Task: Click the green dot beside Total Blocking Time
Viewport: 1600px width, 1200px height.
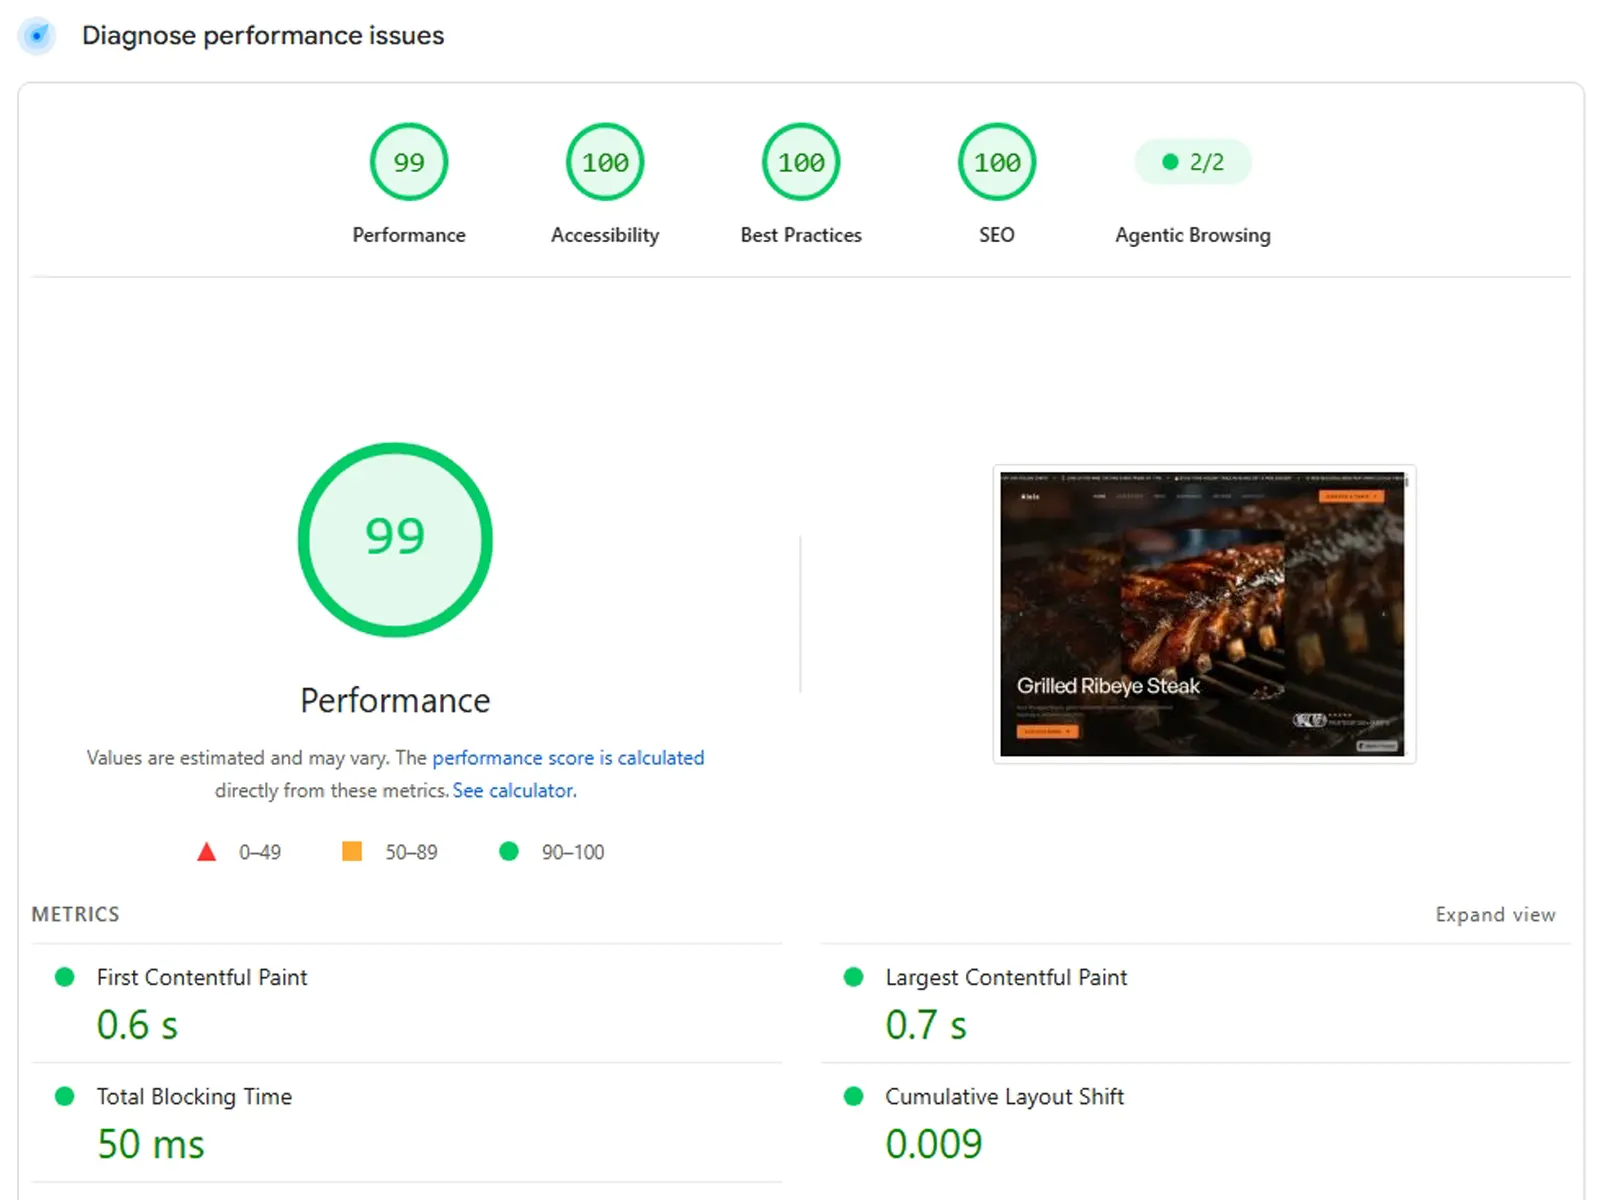Action: [x=65, y=1096]
